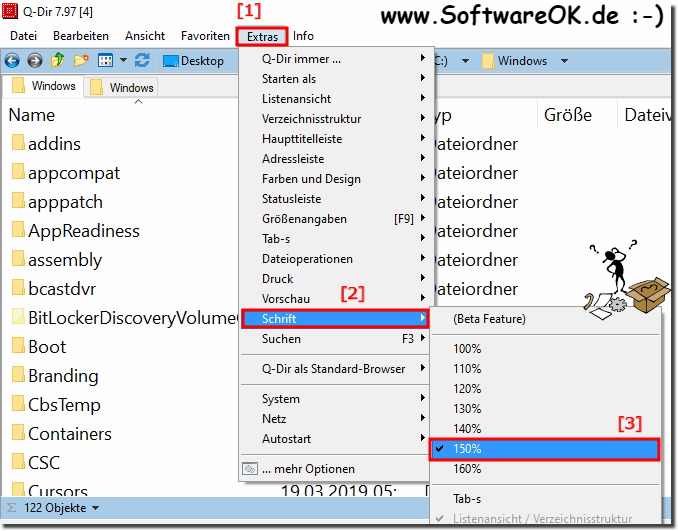Click the Desktop monitor icon in address bar
The image size is (678, 531).
[170, 61]
